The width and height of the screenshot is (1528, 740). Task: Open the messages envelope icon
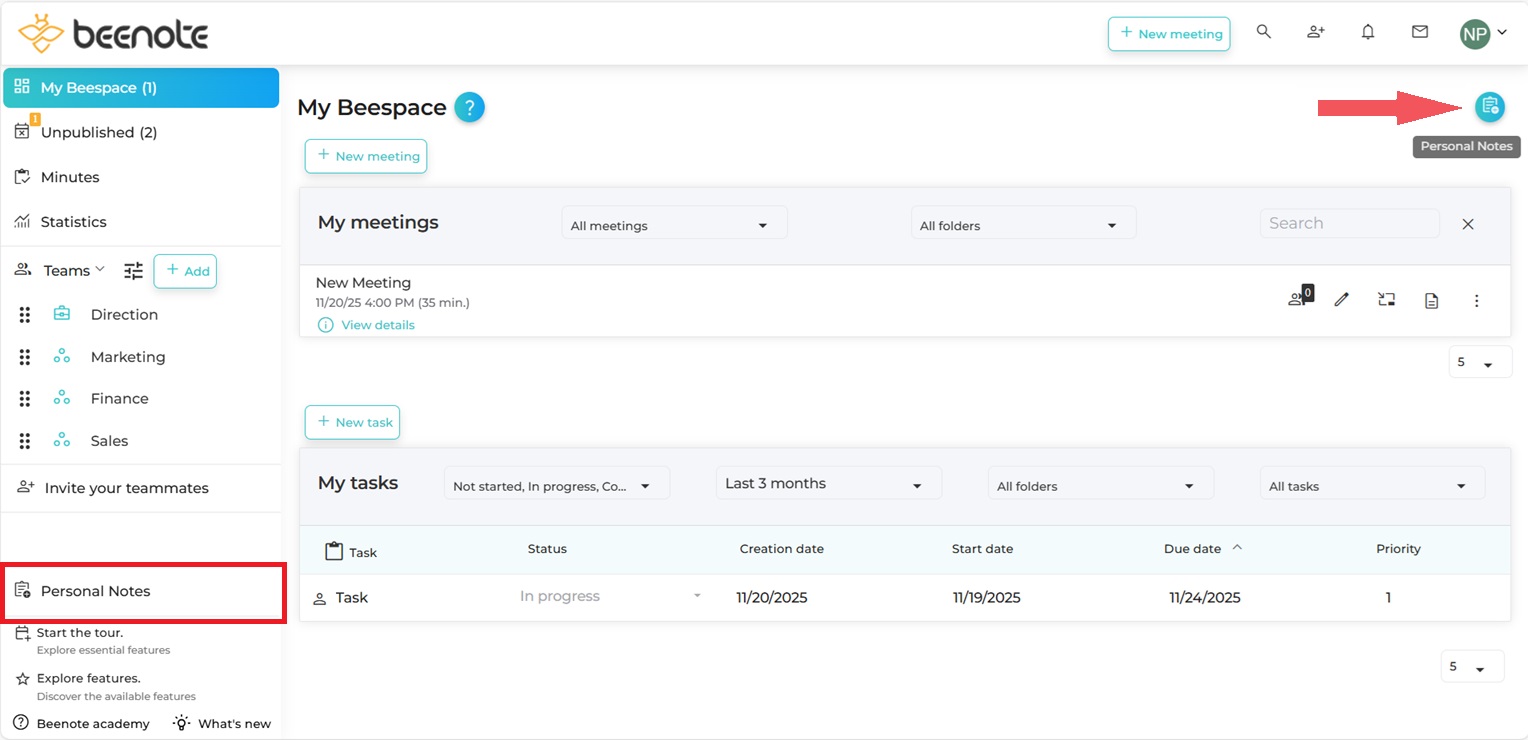1419,31
